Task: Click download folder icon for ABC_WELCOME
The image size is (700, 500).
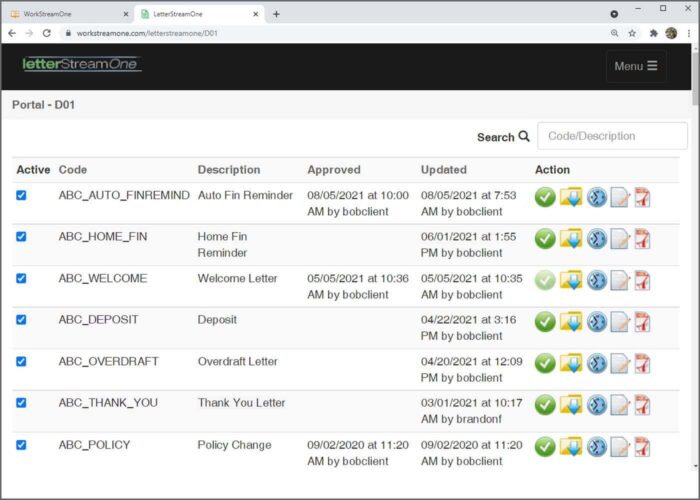Action: click(x=571, y=280)
